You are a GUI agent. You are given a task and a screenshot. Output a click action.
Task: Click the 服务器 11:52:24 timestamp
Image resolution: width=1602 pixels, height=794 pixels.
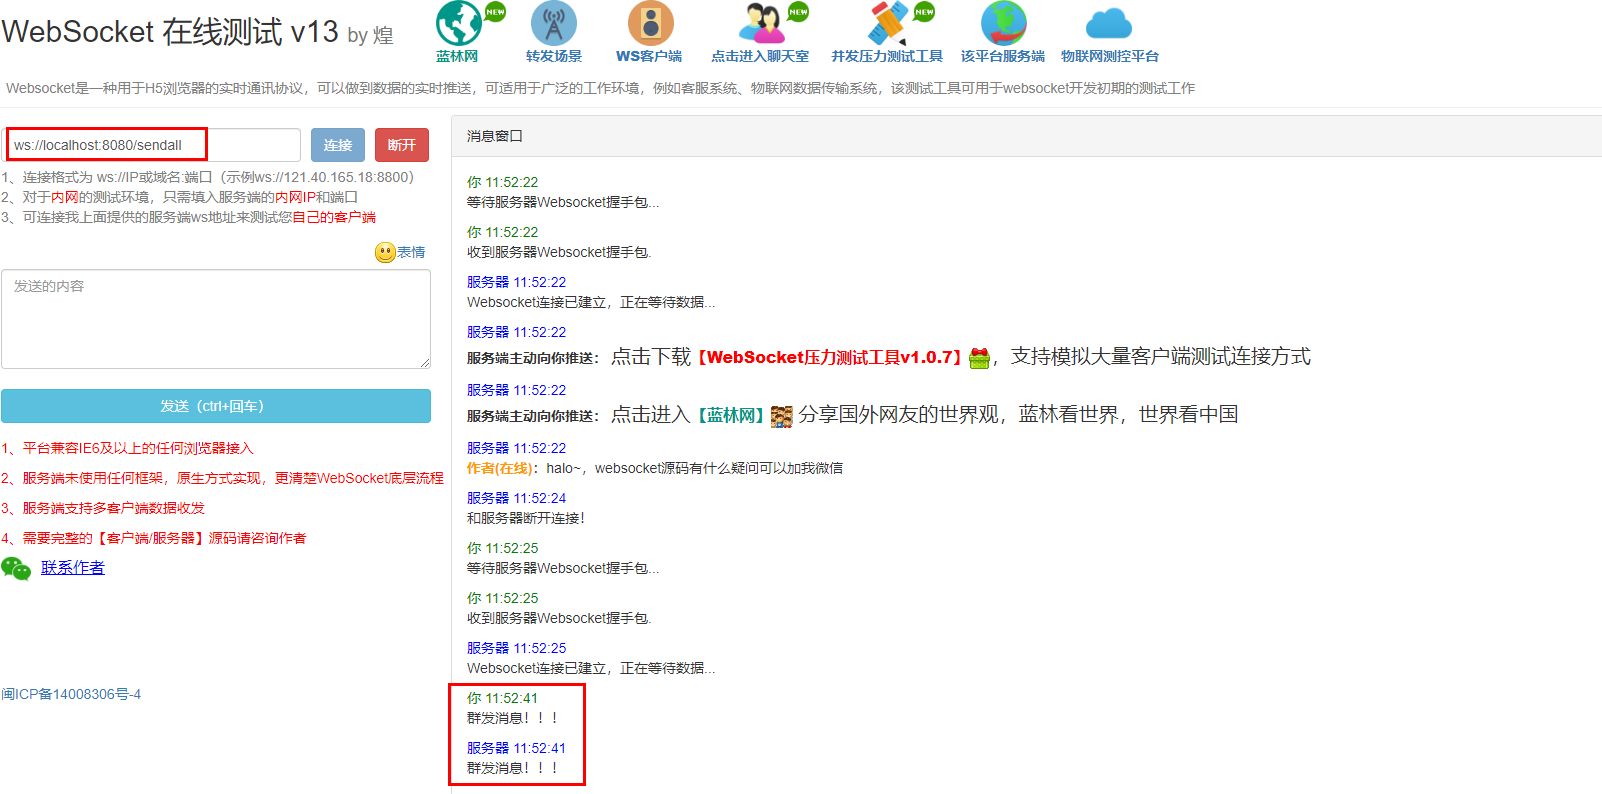pos(516,498)
